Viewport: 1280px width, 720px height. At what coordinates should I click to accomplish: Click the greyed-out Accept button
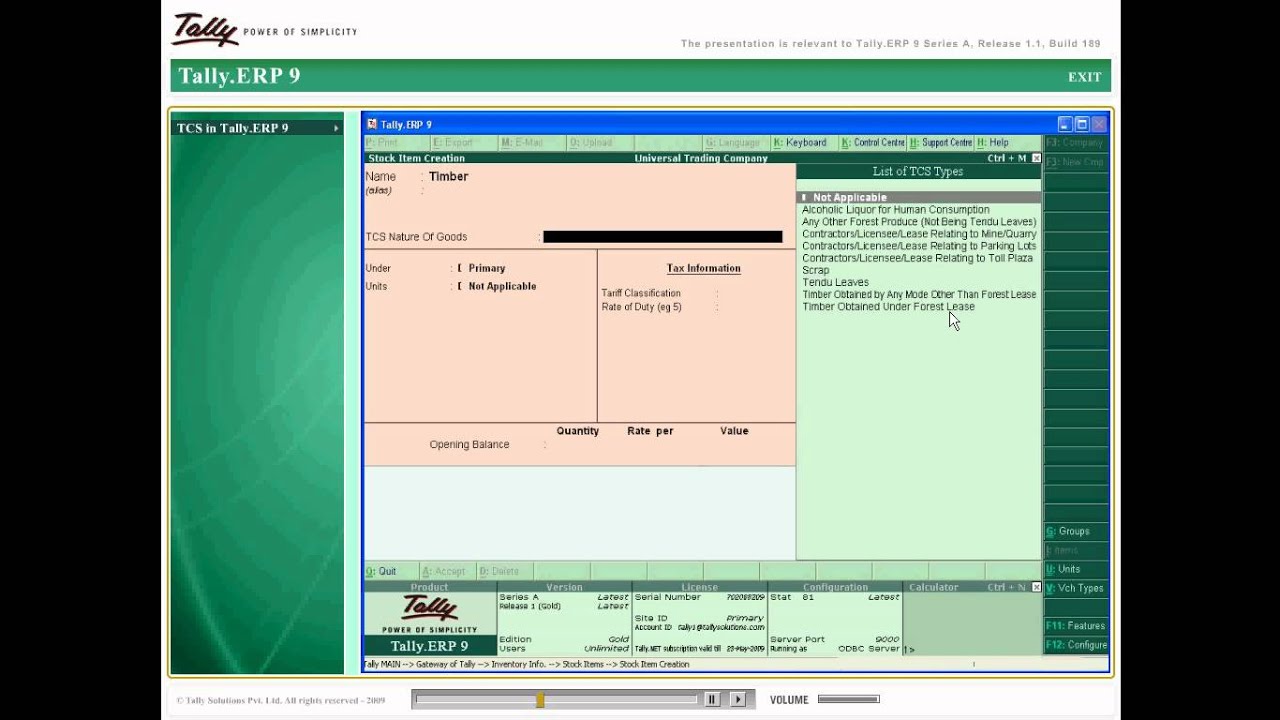(x=443, y=571)
